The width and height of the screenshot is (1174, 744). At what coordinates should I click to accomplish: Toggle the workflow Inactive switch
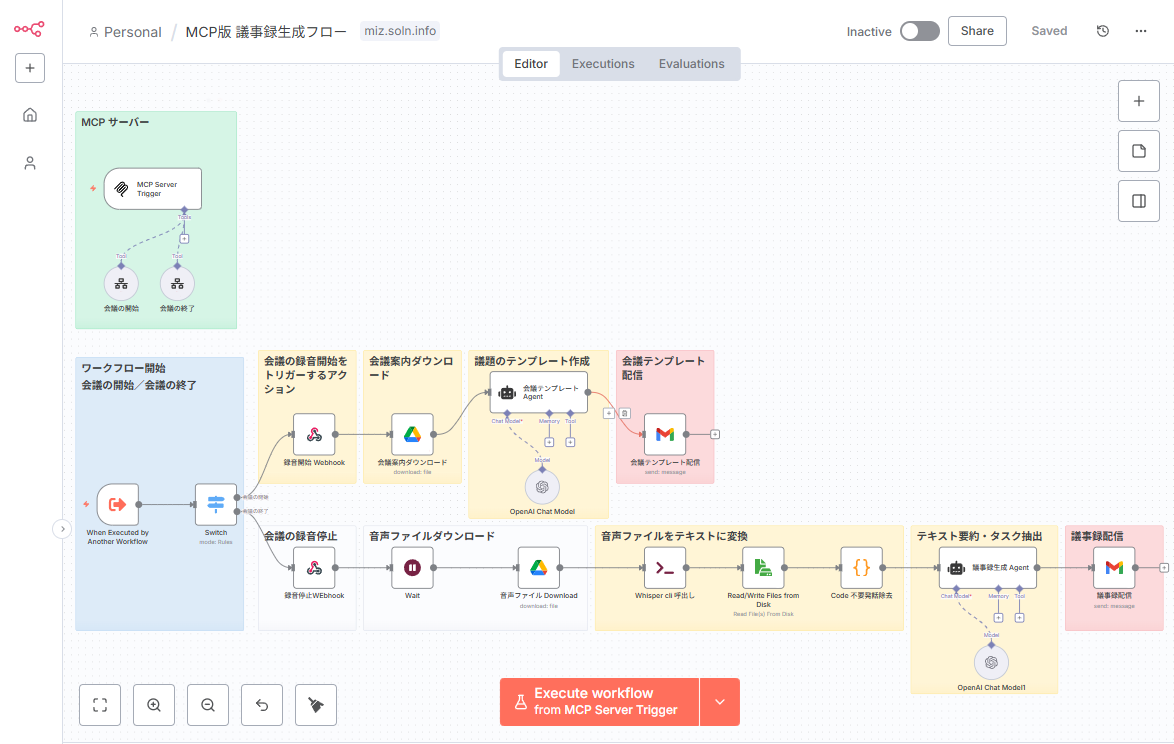point(919,31)
